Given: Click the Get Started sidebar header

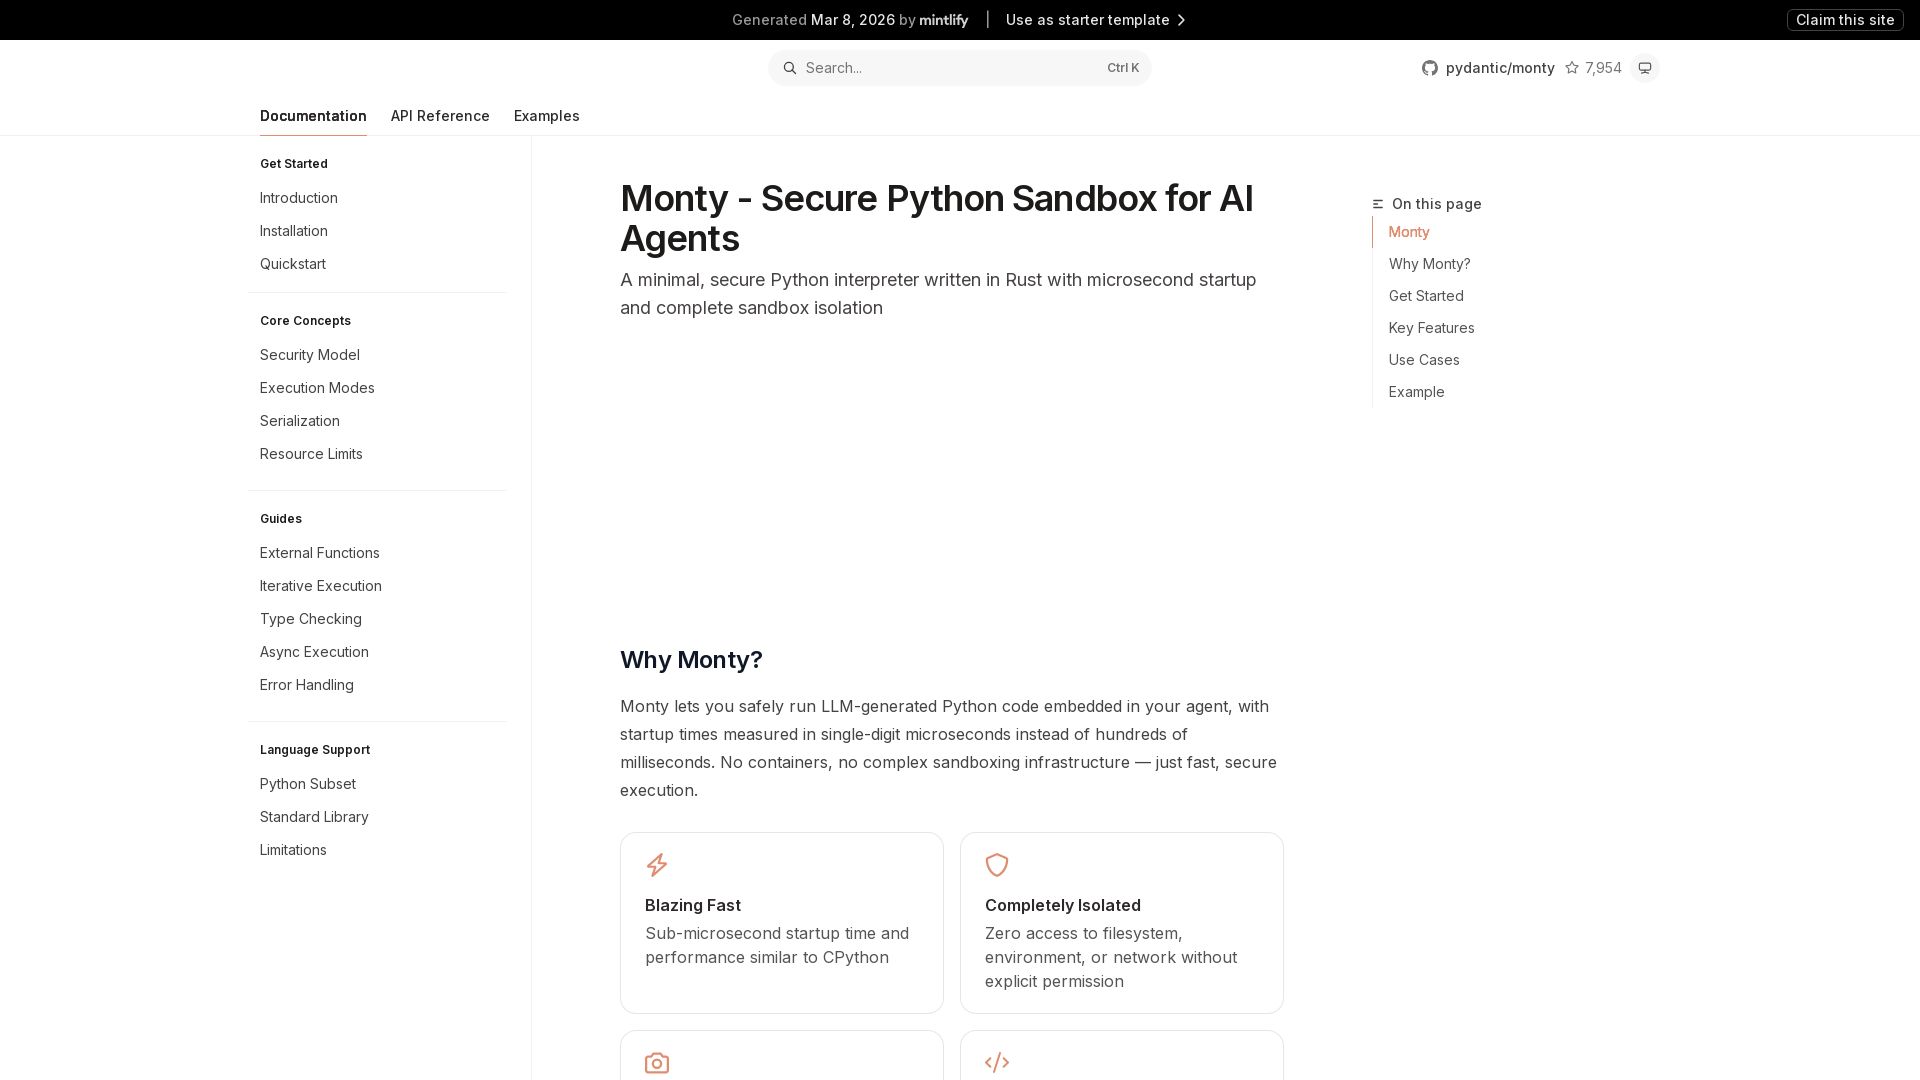Looking at the screenshot, I should (x=294, y=164).
